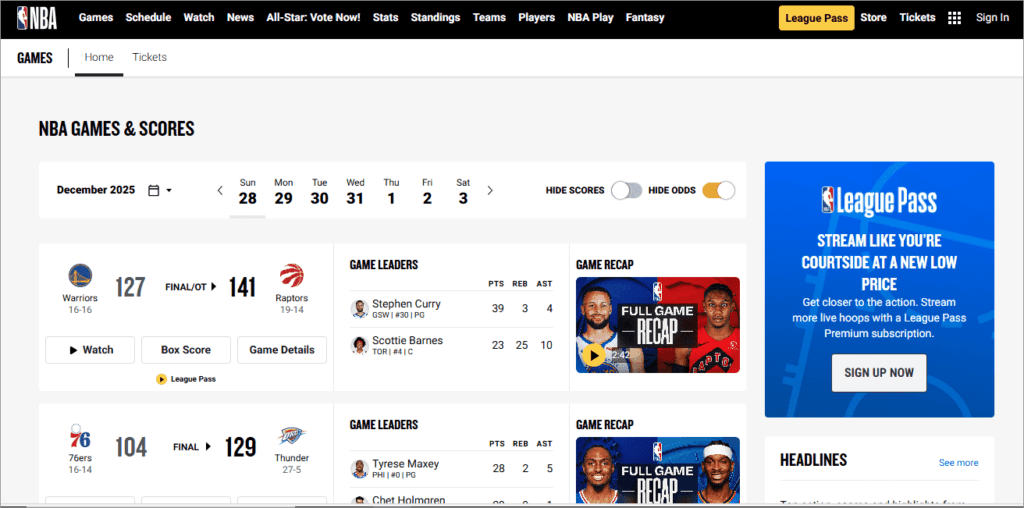Click Stephen Curry's headshot icon
Viewport: 1024px width, 508px height.
359,309
